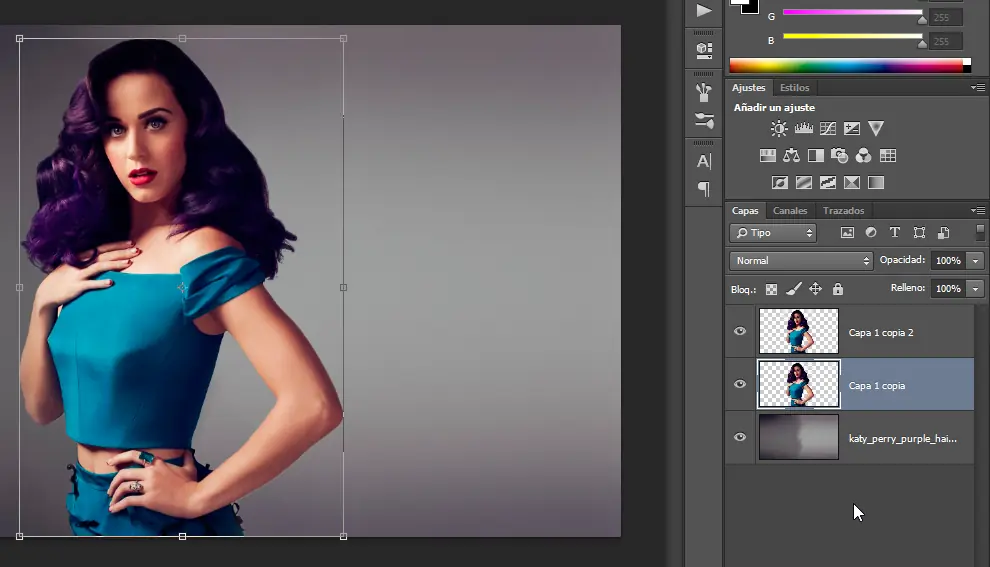Open the Capas panel options menu
Image resolution: width=990 pixels, height=567 pixels.
point(978,210)
